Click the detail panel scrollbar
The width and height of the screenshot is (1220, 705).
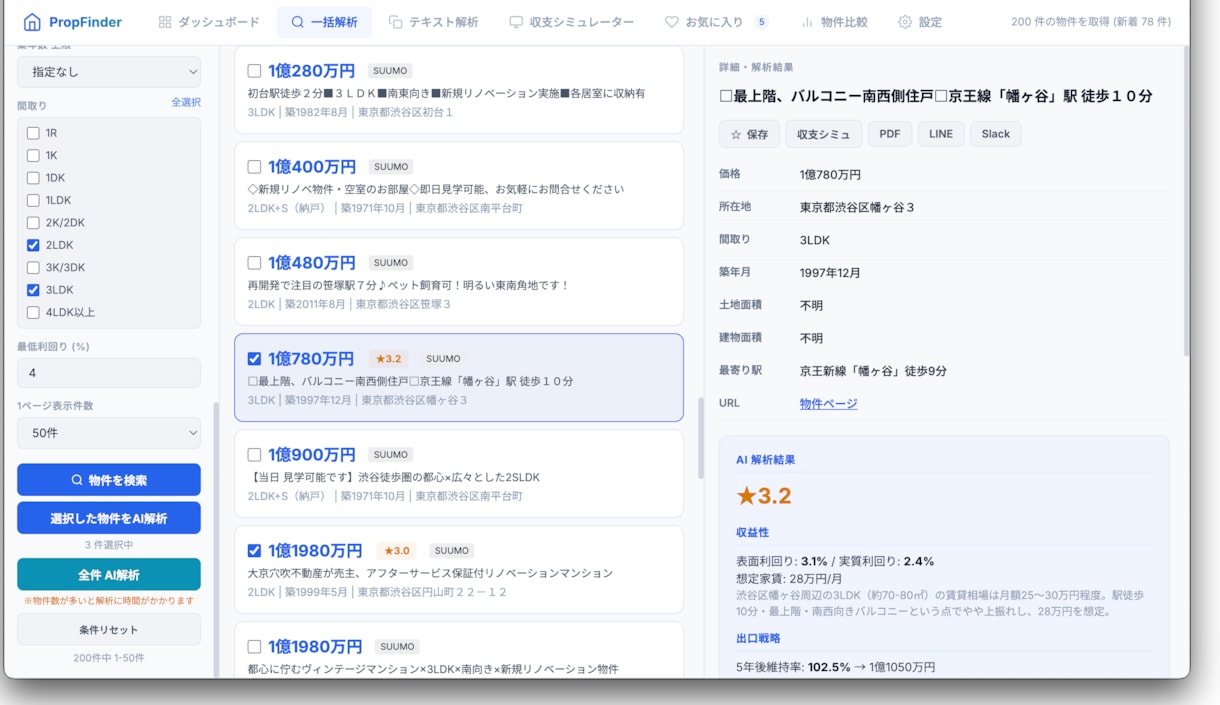click(x=1186, y=200)
